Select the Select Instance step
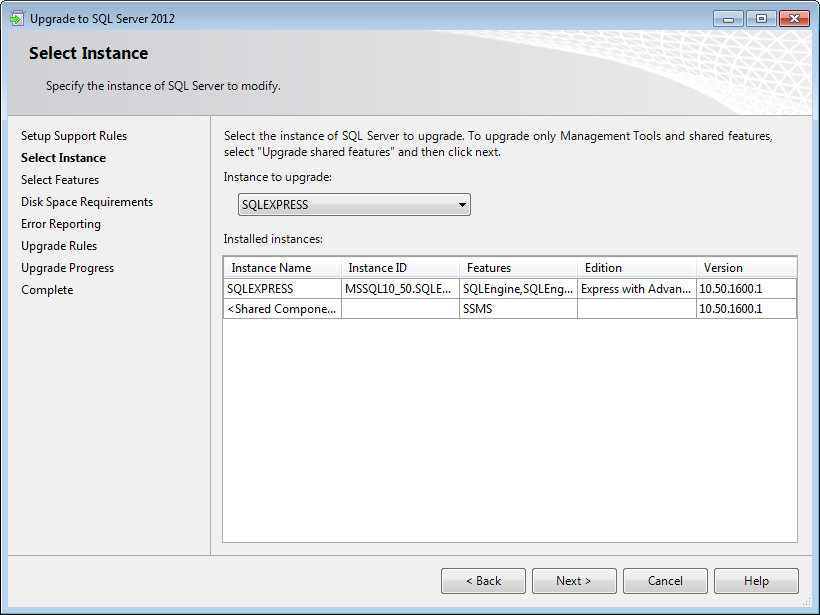 [x=63, y=158]
